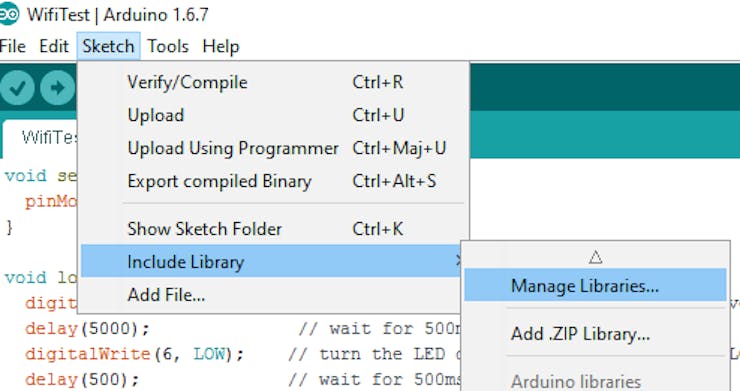
Task: Open the Edit menu
Action: (x=54, y=46)
